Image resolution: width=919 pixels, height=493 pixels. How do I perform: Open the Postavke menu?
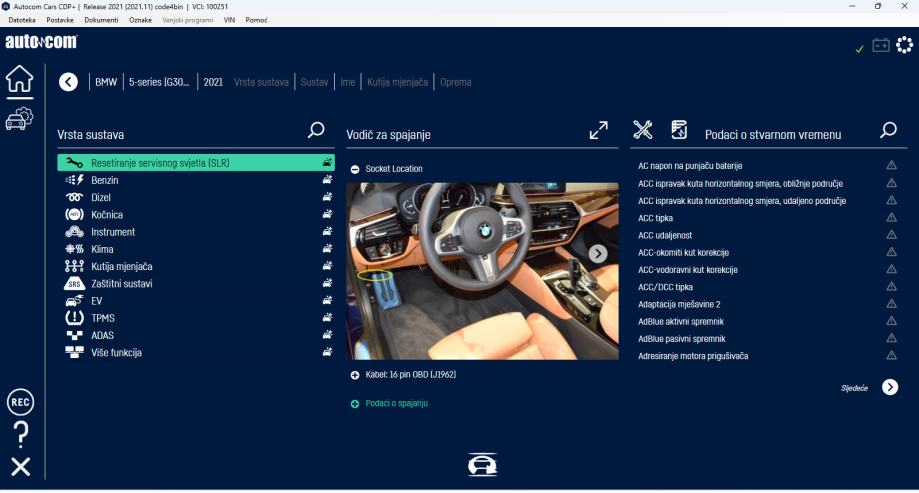click(60, 20)
